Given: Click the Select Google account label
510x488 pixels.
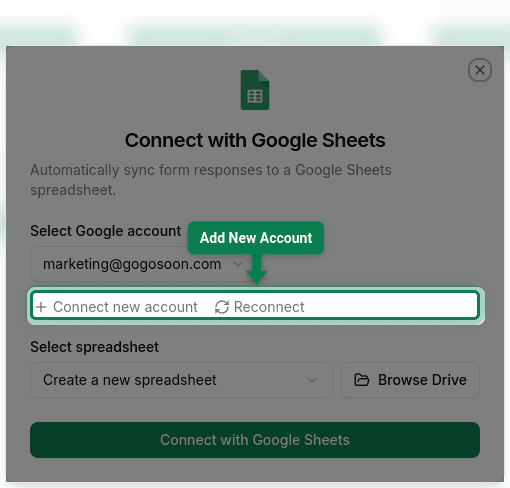Looking at the screenshot, I should point(105,231).
